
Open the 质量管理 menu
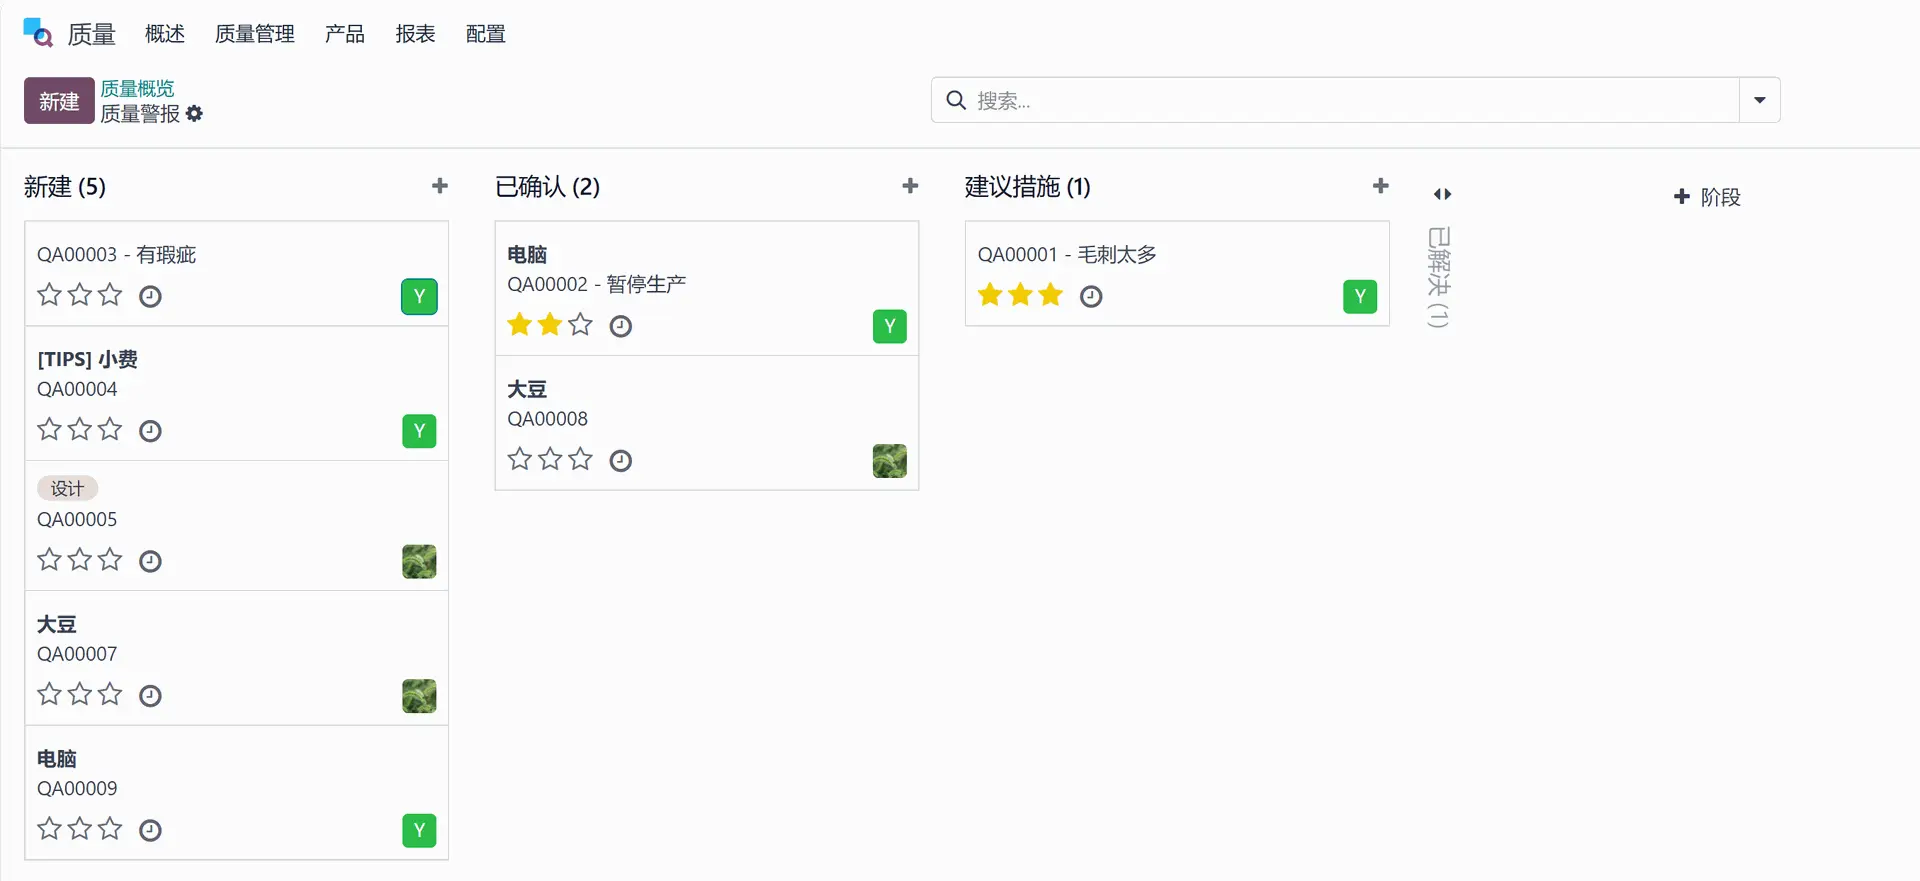255,34
